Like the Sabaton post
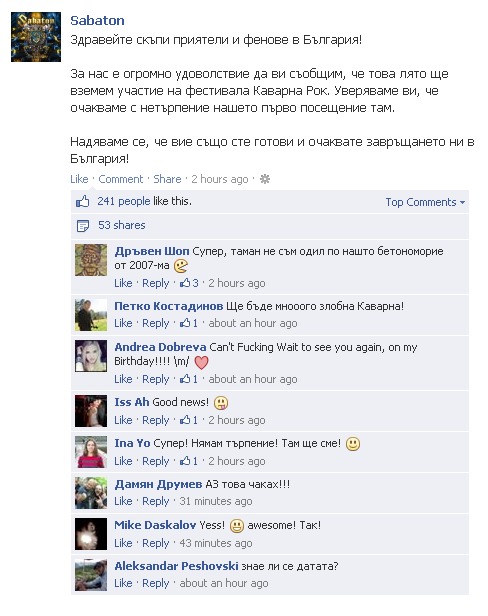488x616 pixels. click(x=79, y=179)
